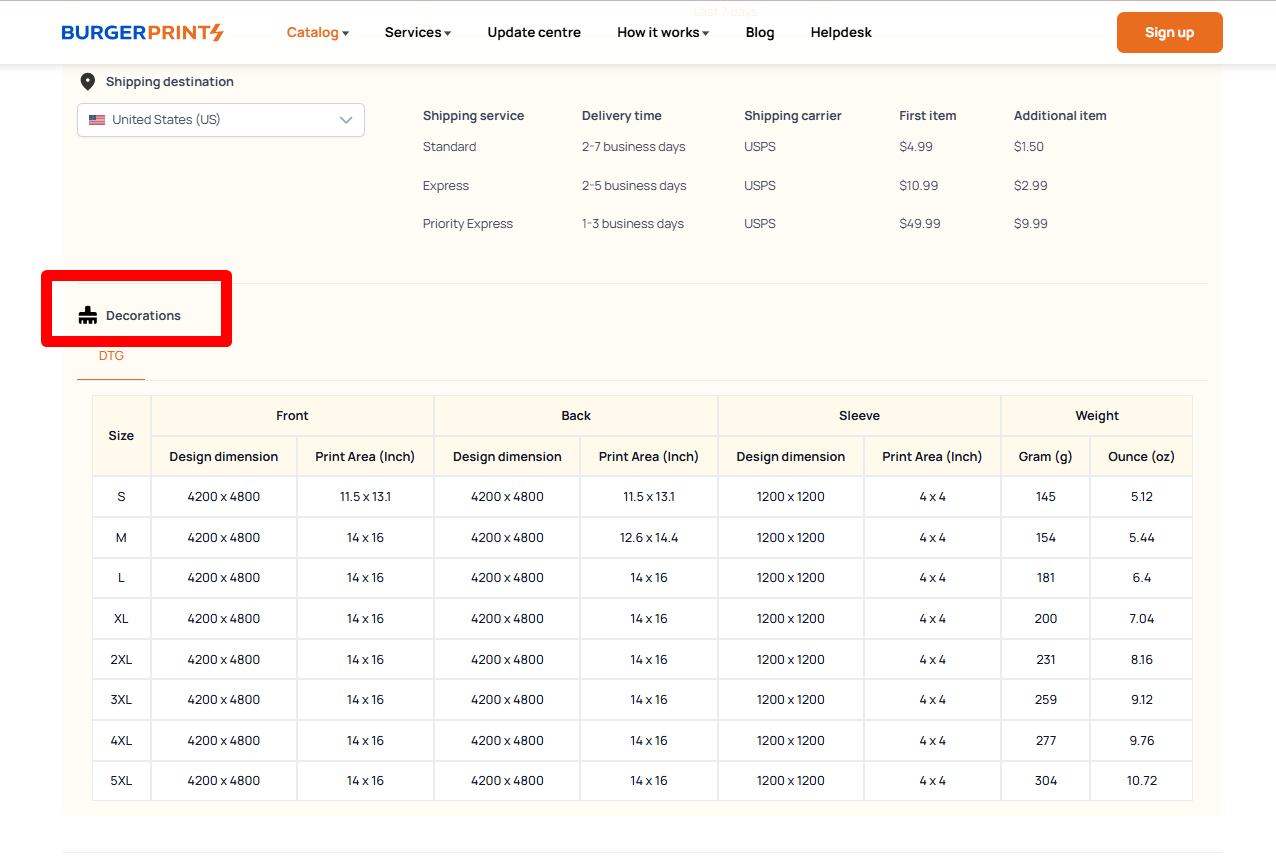Select the DTG decoration tab

111,356
